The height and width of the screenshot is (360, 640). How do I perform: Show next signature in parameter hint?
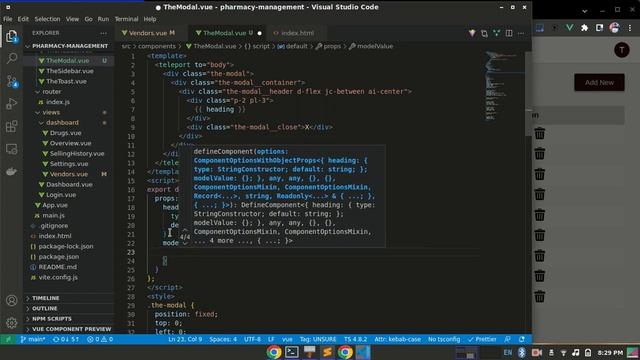[185, 243]
